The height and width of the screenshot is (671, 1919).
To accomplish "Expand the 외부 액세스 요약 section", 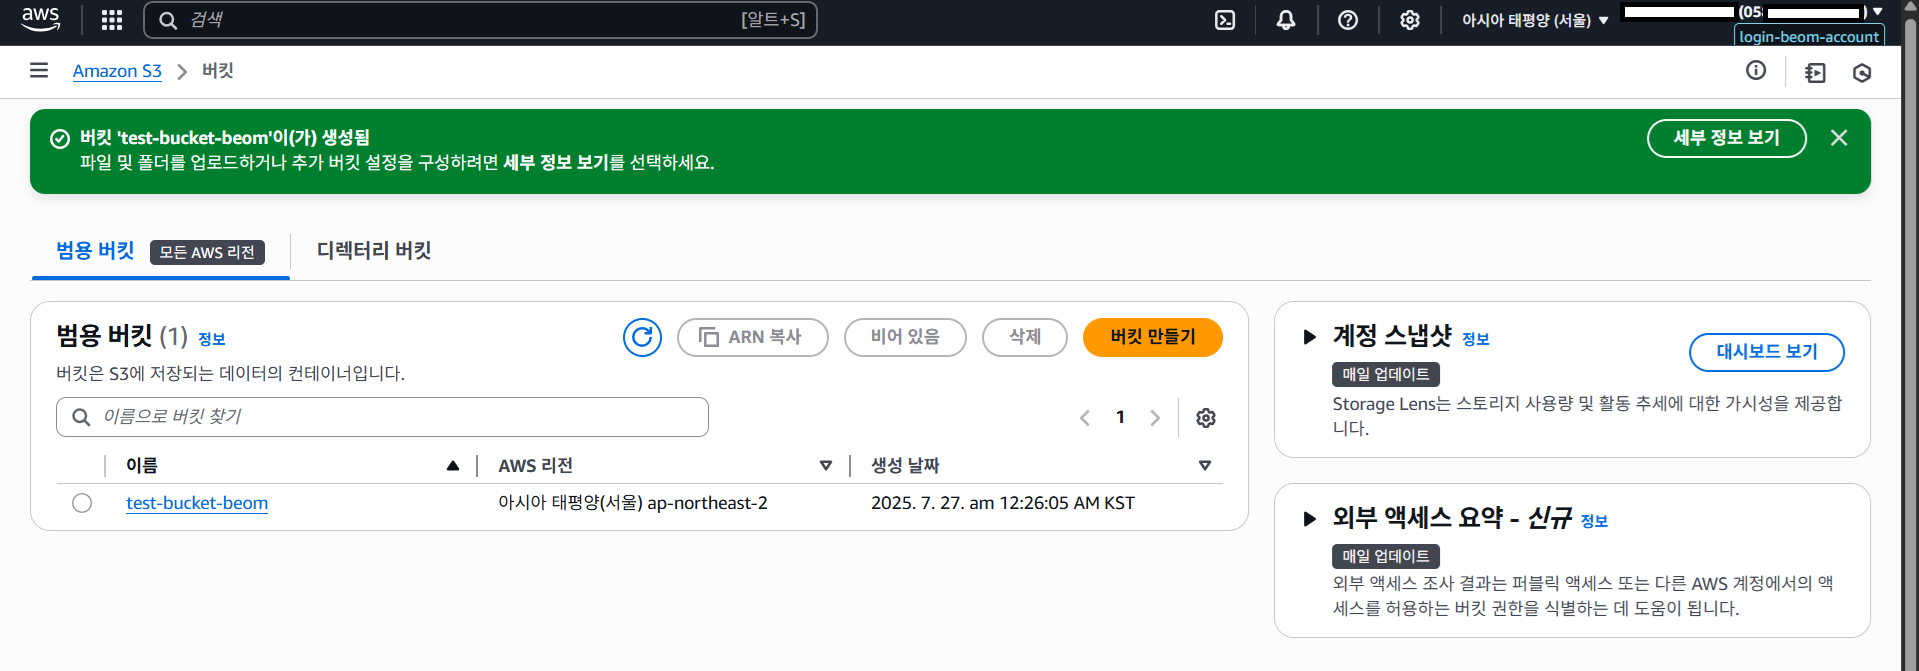I will point(1309,519).
